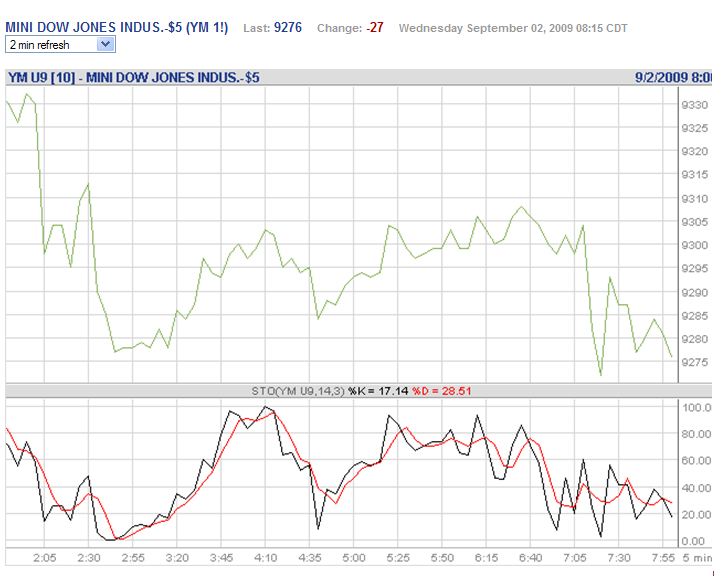Open the 2 min refresh dropdown
This screenshot has height=576, width=714.
click(60, 45)
